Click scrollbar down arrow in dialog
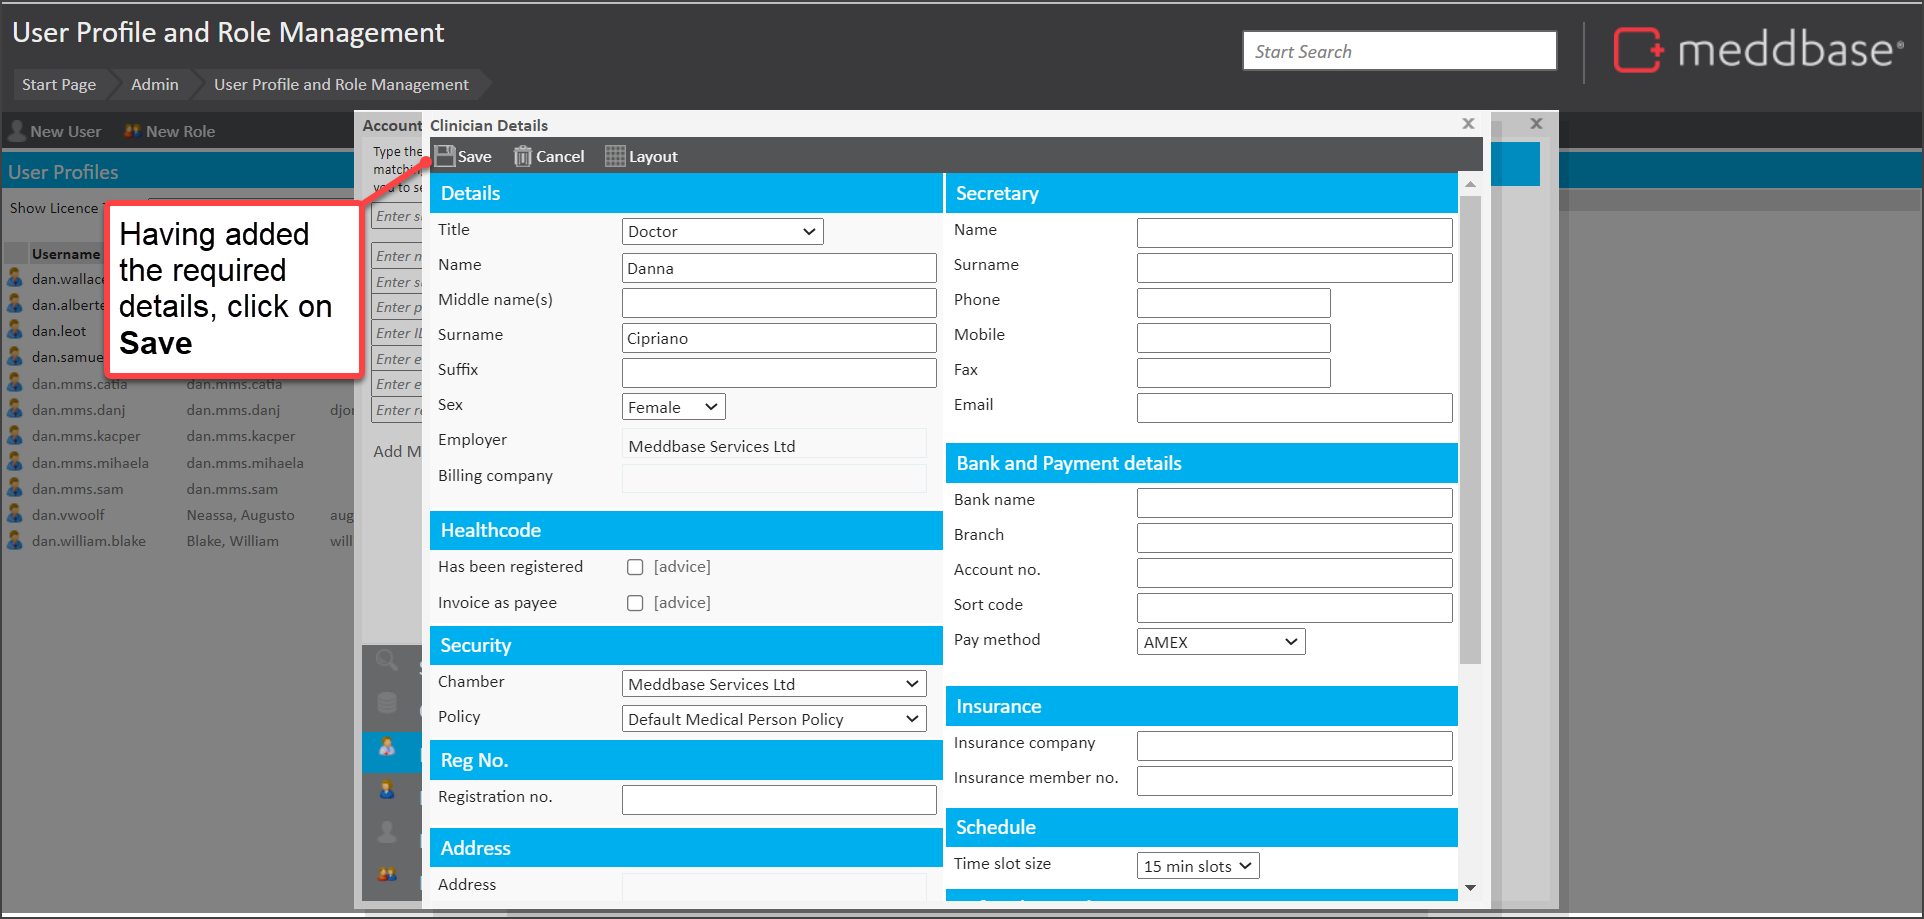 coord(1470,887)
